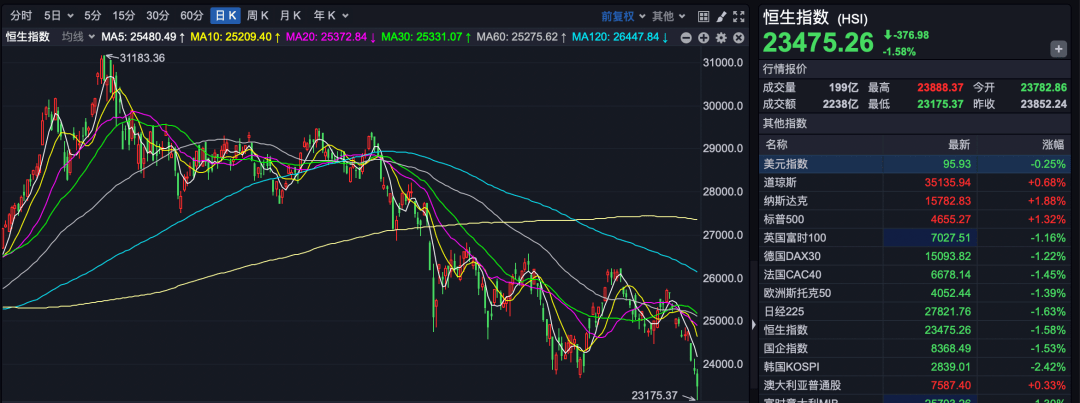
Task: Collapse right panel with the side arrow
Action: click(753, 323)
